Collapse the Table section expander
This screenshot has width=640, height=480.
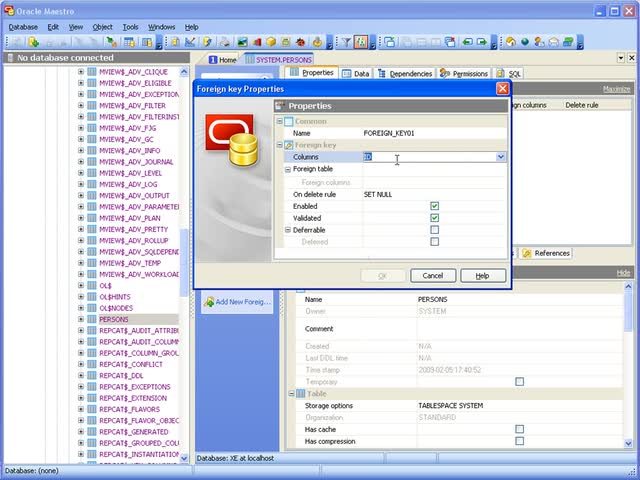(291, 394)
